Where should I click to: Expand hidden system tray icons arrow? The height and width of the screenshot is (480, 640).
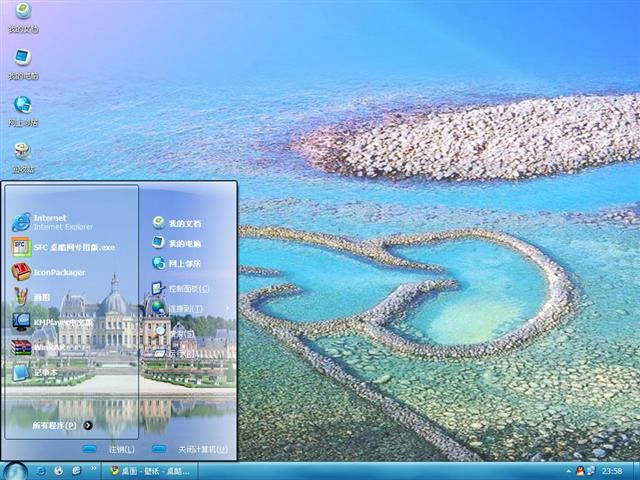click(x=569, y=471)
